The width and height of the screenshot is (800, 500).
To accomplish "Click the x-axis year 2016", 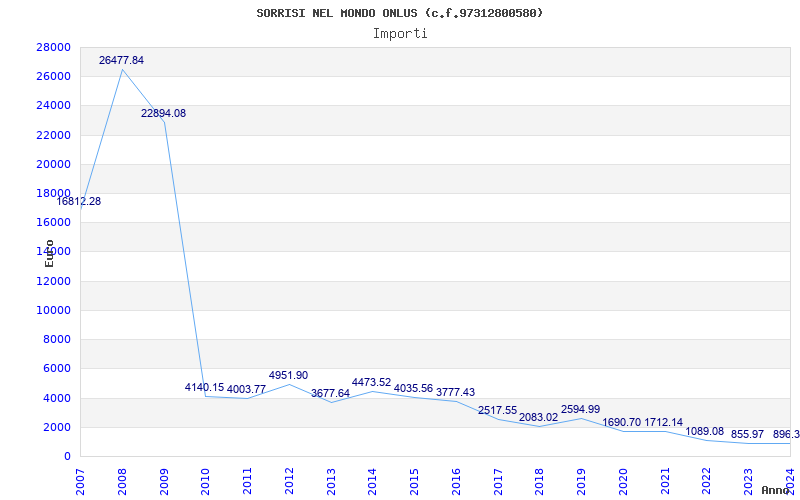I will pyautogui.click(x=456, y=481).
